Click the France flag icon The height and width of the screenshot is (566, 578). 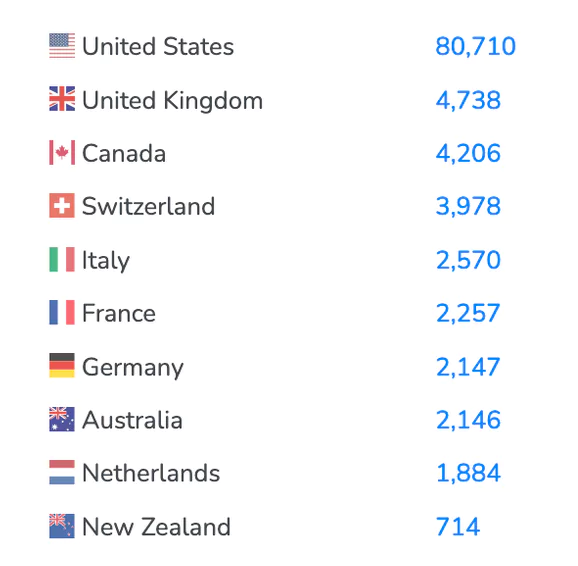62,312
